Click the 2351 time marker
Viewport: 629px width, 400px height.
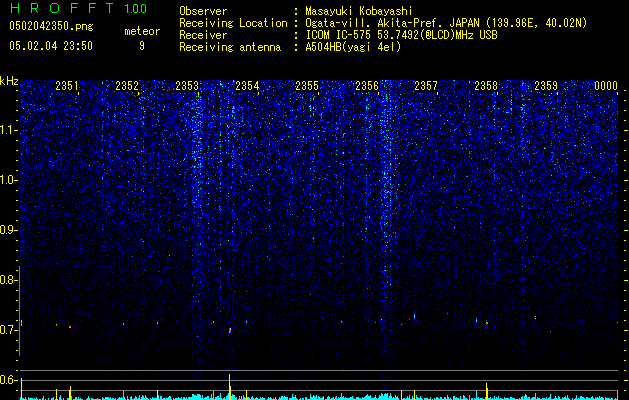point(67,86)
